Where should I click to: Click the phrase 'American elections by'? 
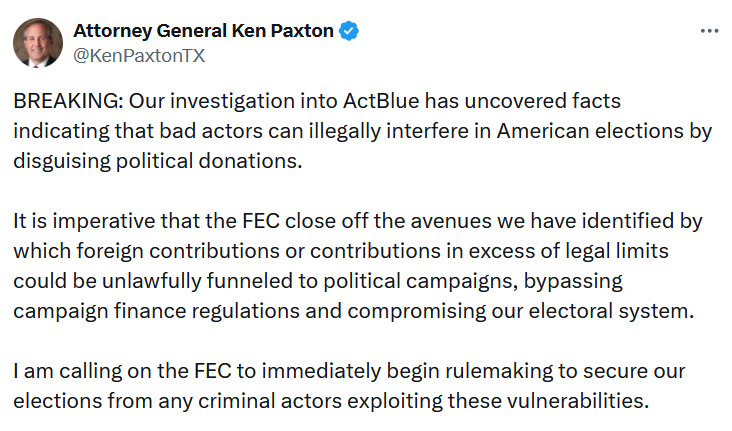click(x=604, y=131)
